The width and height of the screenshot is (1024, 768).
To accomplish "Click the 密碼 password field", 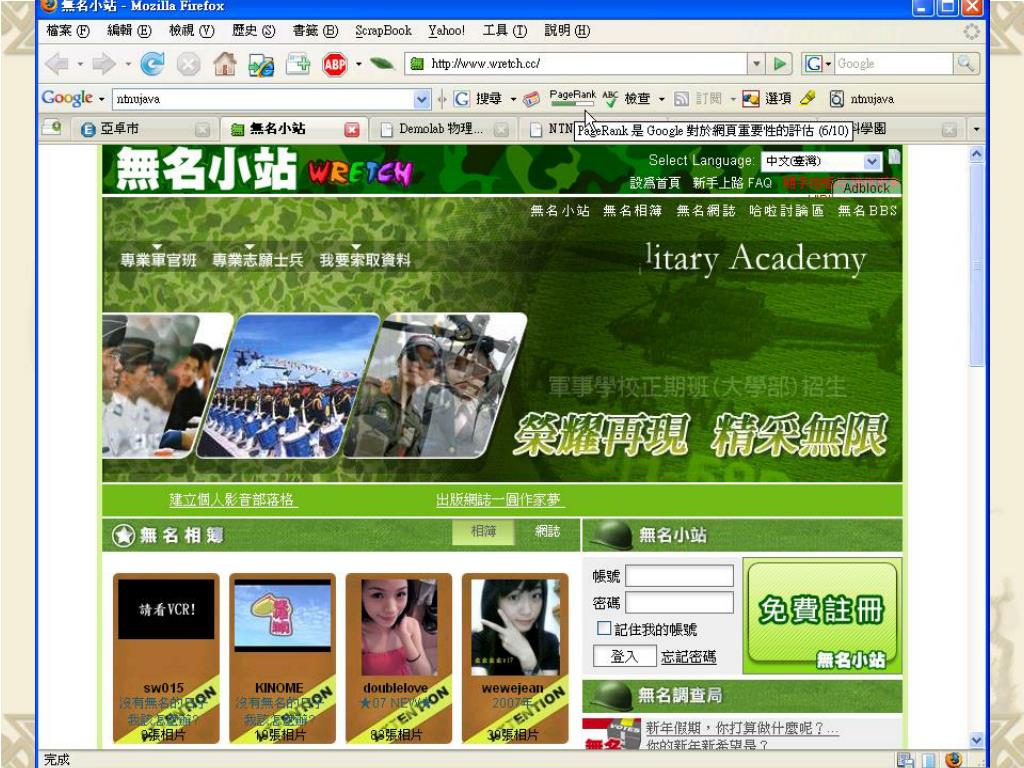I will click(x=679, y=603).
